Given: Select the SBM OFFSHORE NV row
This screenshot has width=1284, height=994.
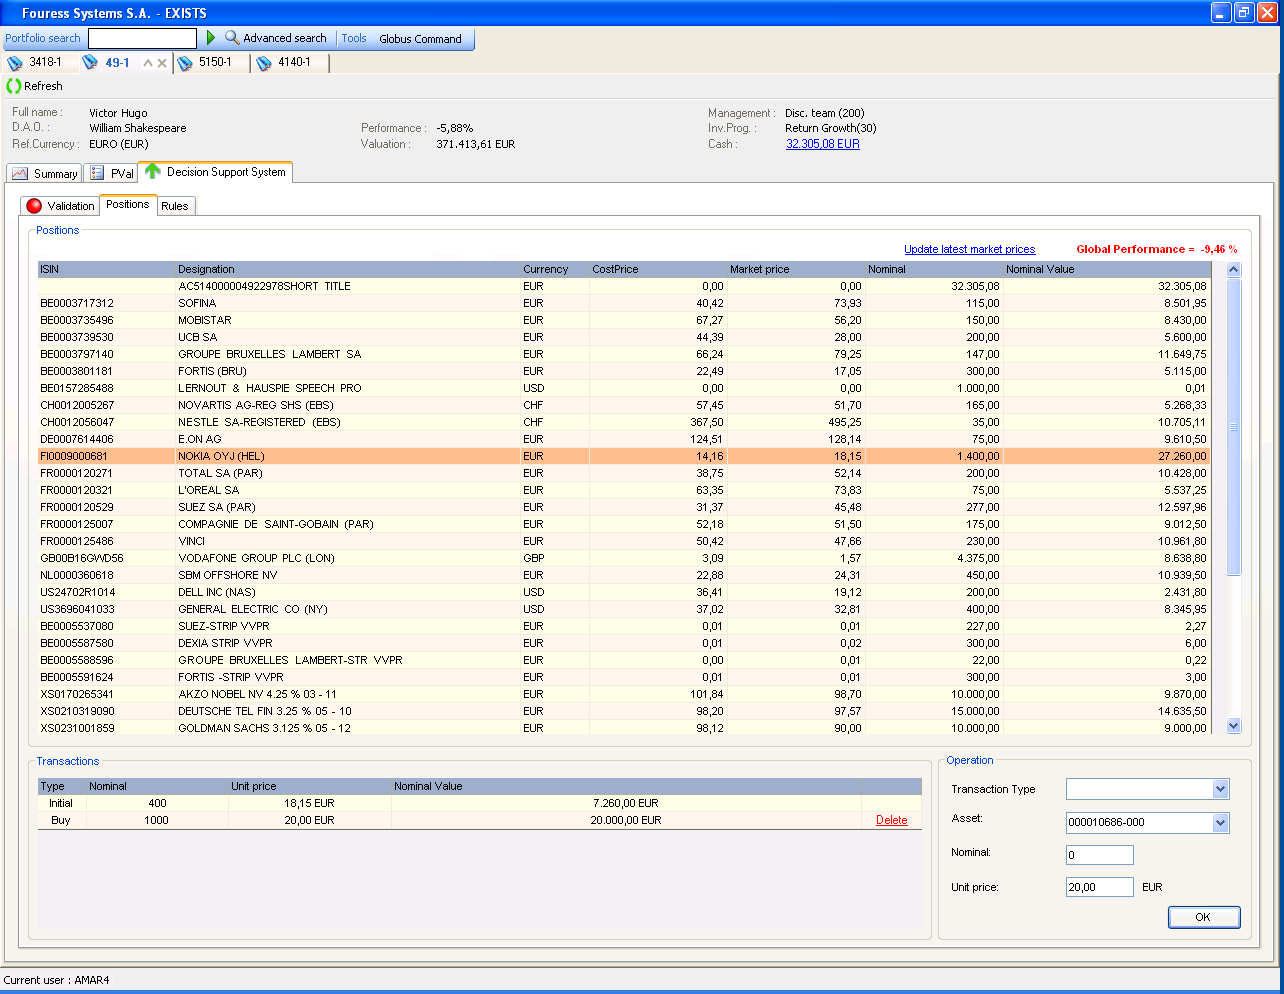Looking at the screenshot, I should point(624,575).
